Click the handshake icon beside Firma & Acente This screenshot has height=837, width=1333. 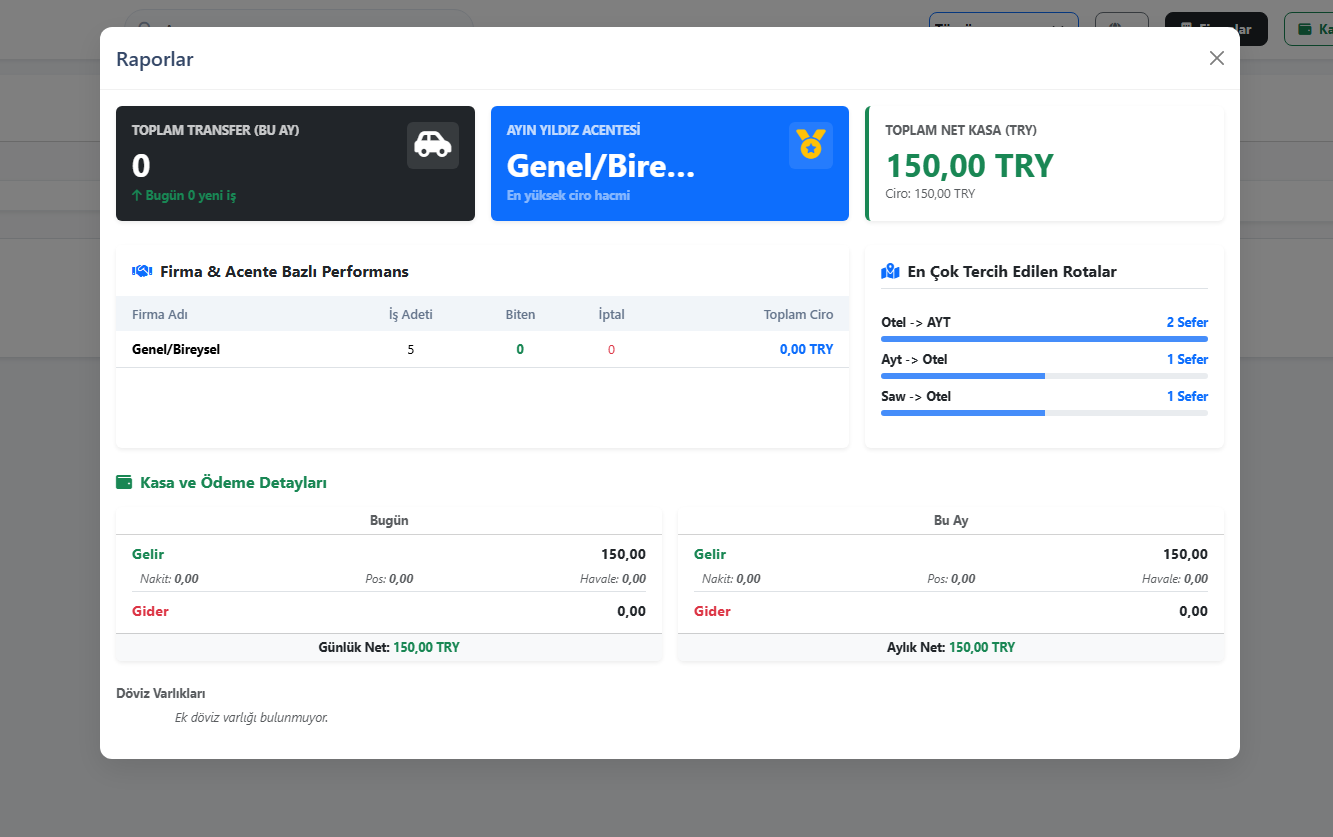point(141,271)
